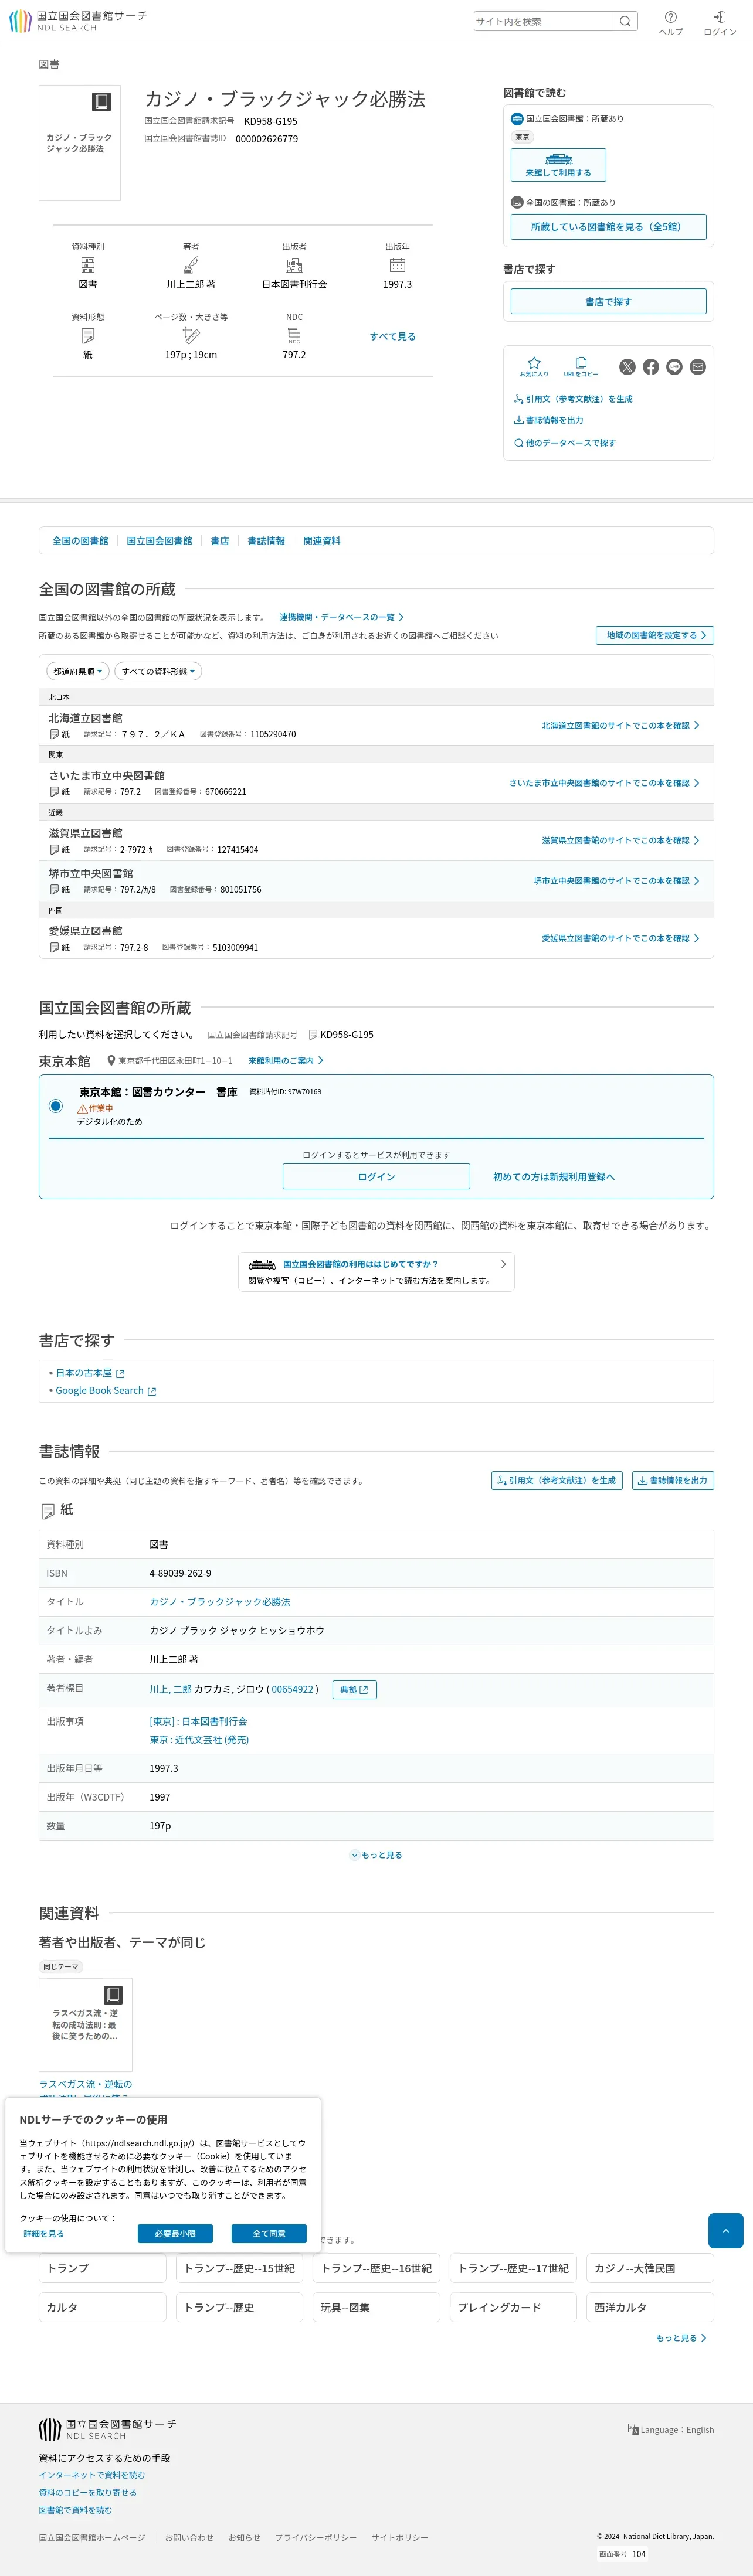The width and height of the screenshot is (753, 2576).
Task: Select keyword tag カジノ--大韓民国
Action: pyautogui.click(x=650, y=2269)
